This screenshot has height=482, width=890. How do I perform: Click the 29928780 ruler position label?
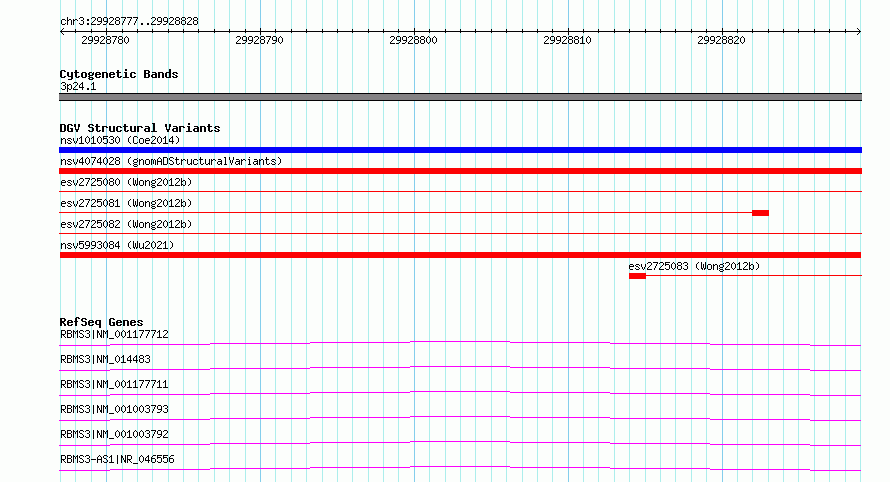click(x=106, y=40)
